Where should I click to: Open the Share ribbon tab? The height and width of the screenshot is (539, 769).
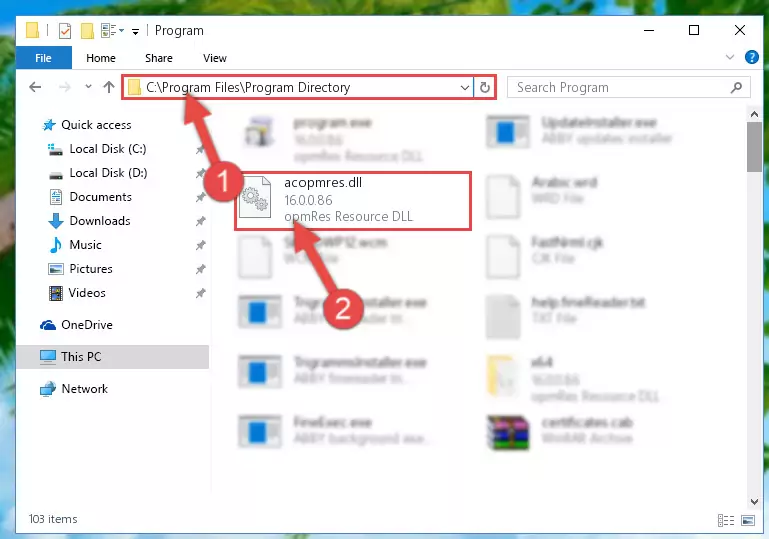pos(158,58)
